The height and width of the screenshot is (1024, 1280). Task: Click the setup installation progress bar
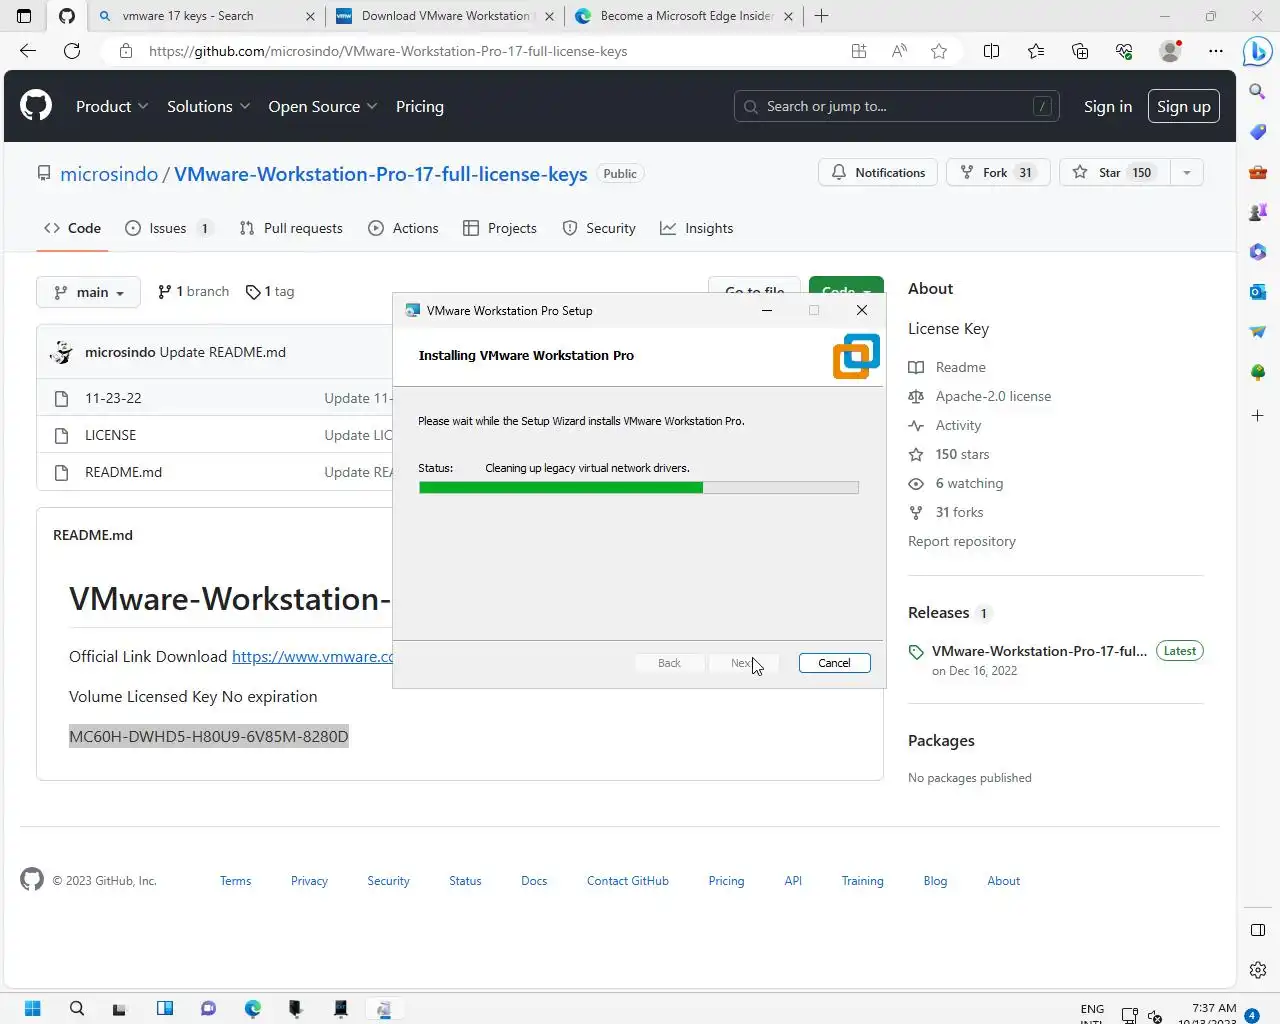click(638, 487)
